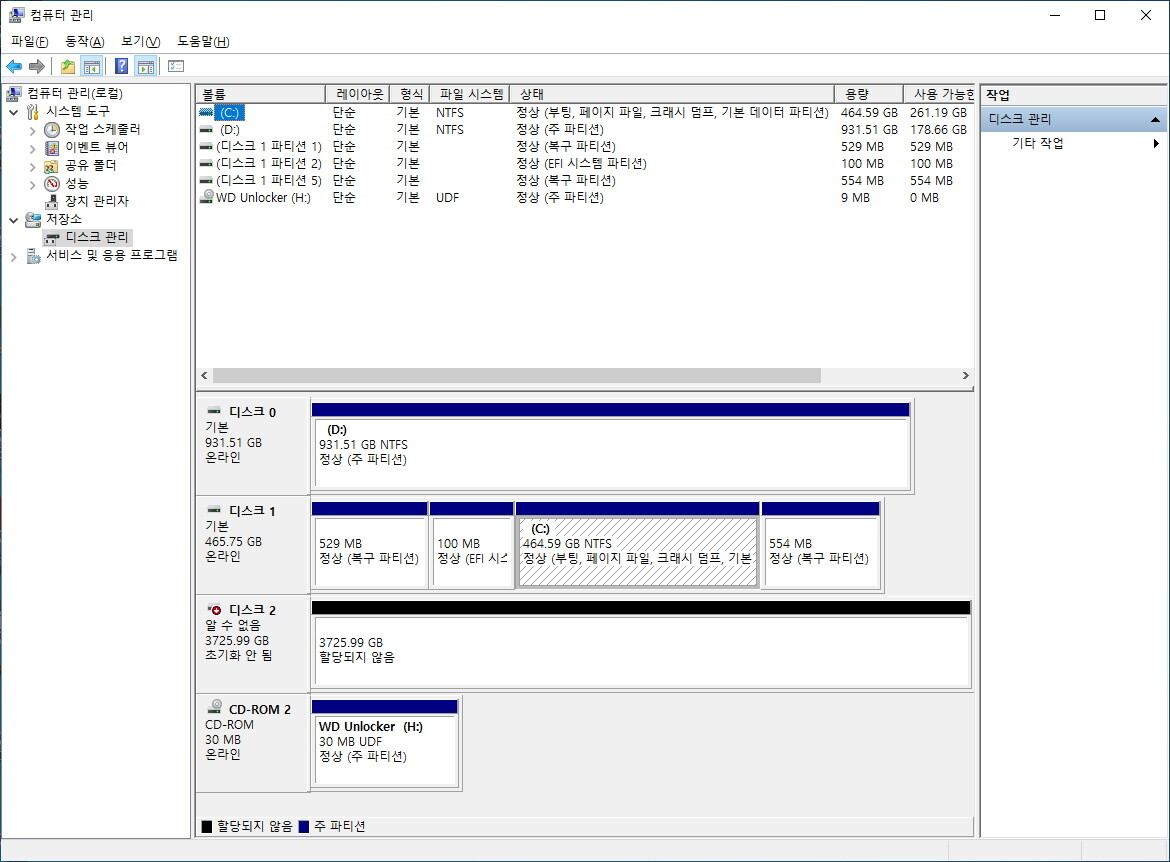Screen dimensions: 1170x862
Task: Select the (디스크 1 파티션 5) row
Action: tap(585, 181)
